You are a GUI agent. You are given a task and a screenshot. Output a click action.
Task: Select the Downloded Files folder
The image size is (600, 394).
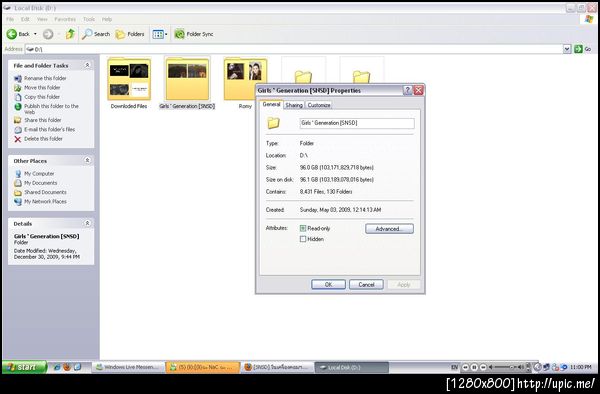(x=129, y=83)
